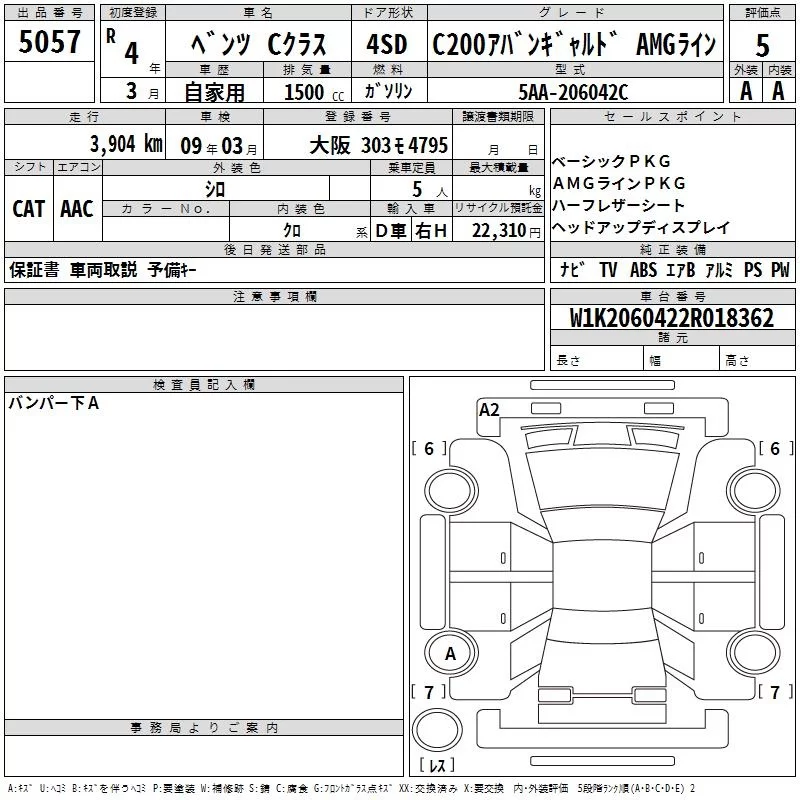Click the AAC air conditioner cell
This screenshot has height=800, width=800.
[x=77, y=208]
